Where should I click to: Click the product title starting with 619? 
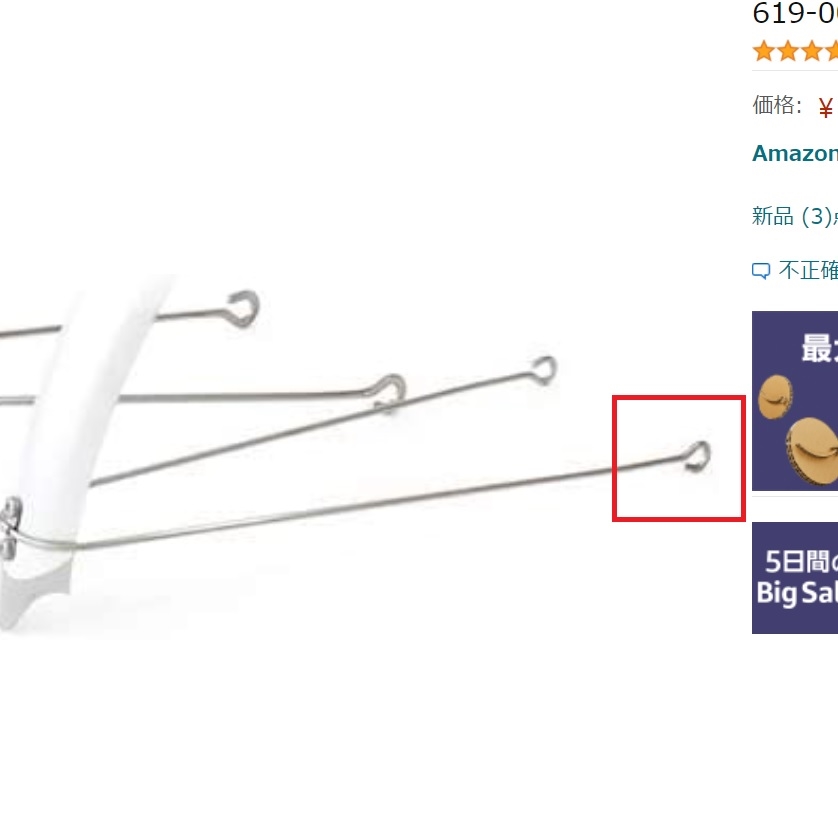pos(795,13)
